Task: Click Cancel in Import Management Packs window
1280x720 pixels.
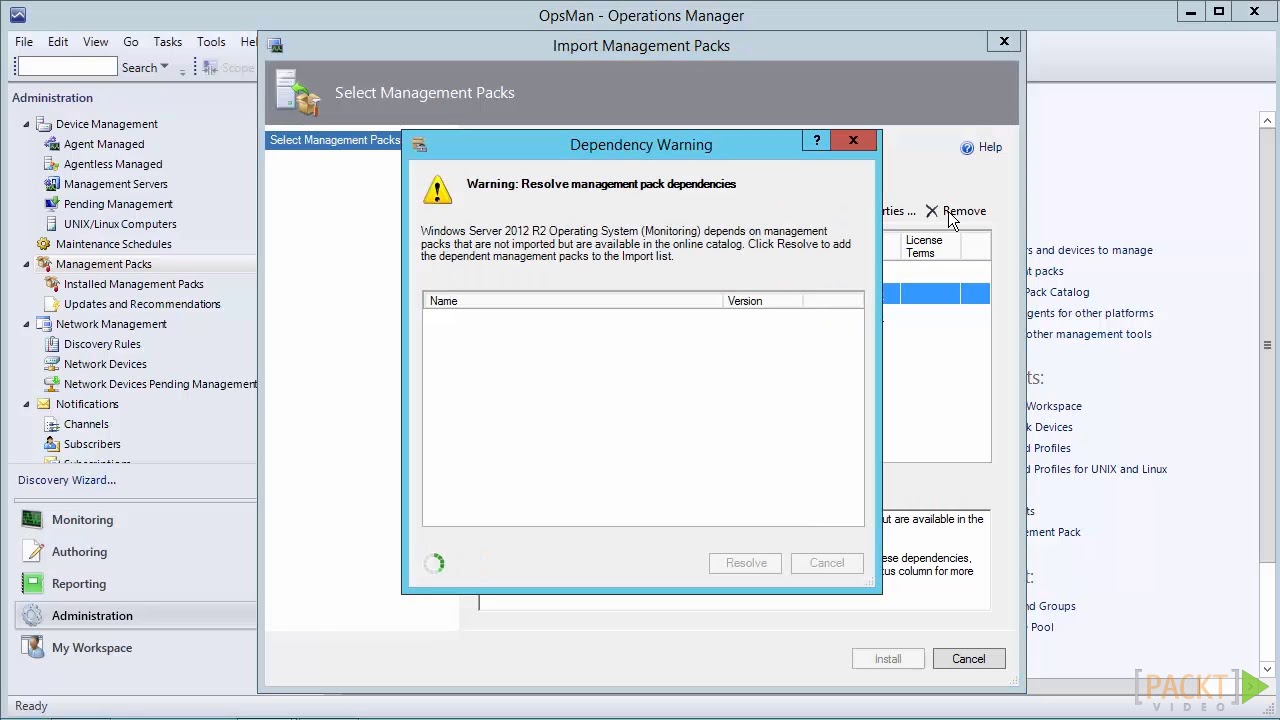Action: (x=969, y=659)
